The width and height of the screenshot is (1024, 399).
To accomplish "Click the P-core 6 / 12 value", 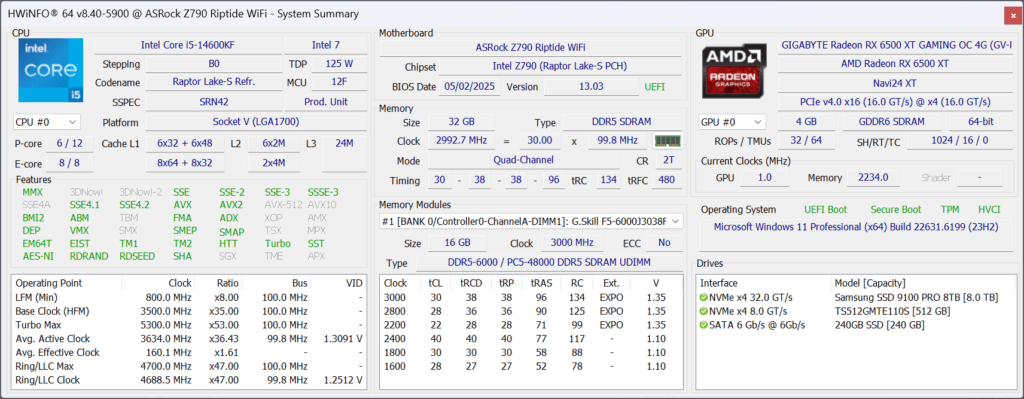I will pyautogui.click(x=69, y=143).
